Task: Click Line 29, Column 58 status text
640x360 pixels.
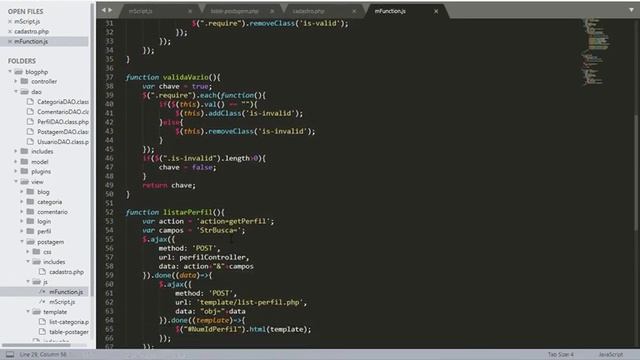Action: pyautogui.click(x=43, y=355)
